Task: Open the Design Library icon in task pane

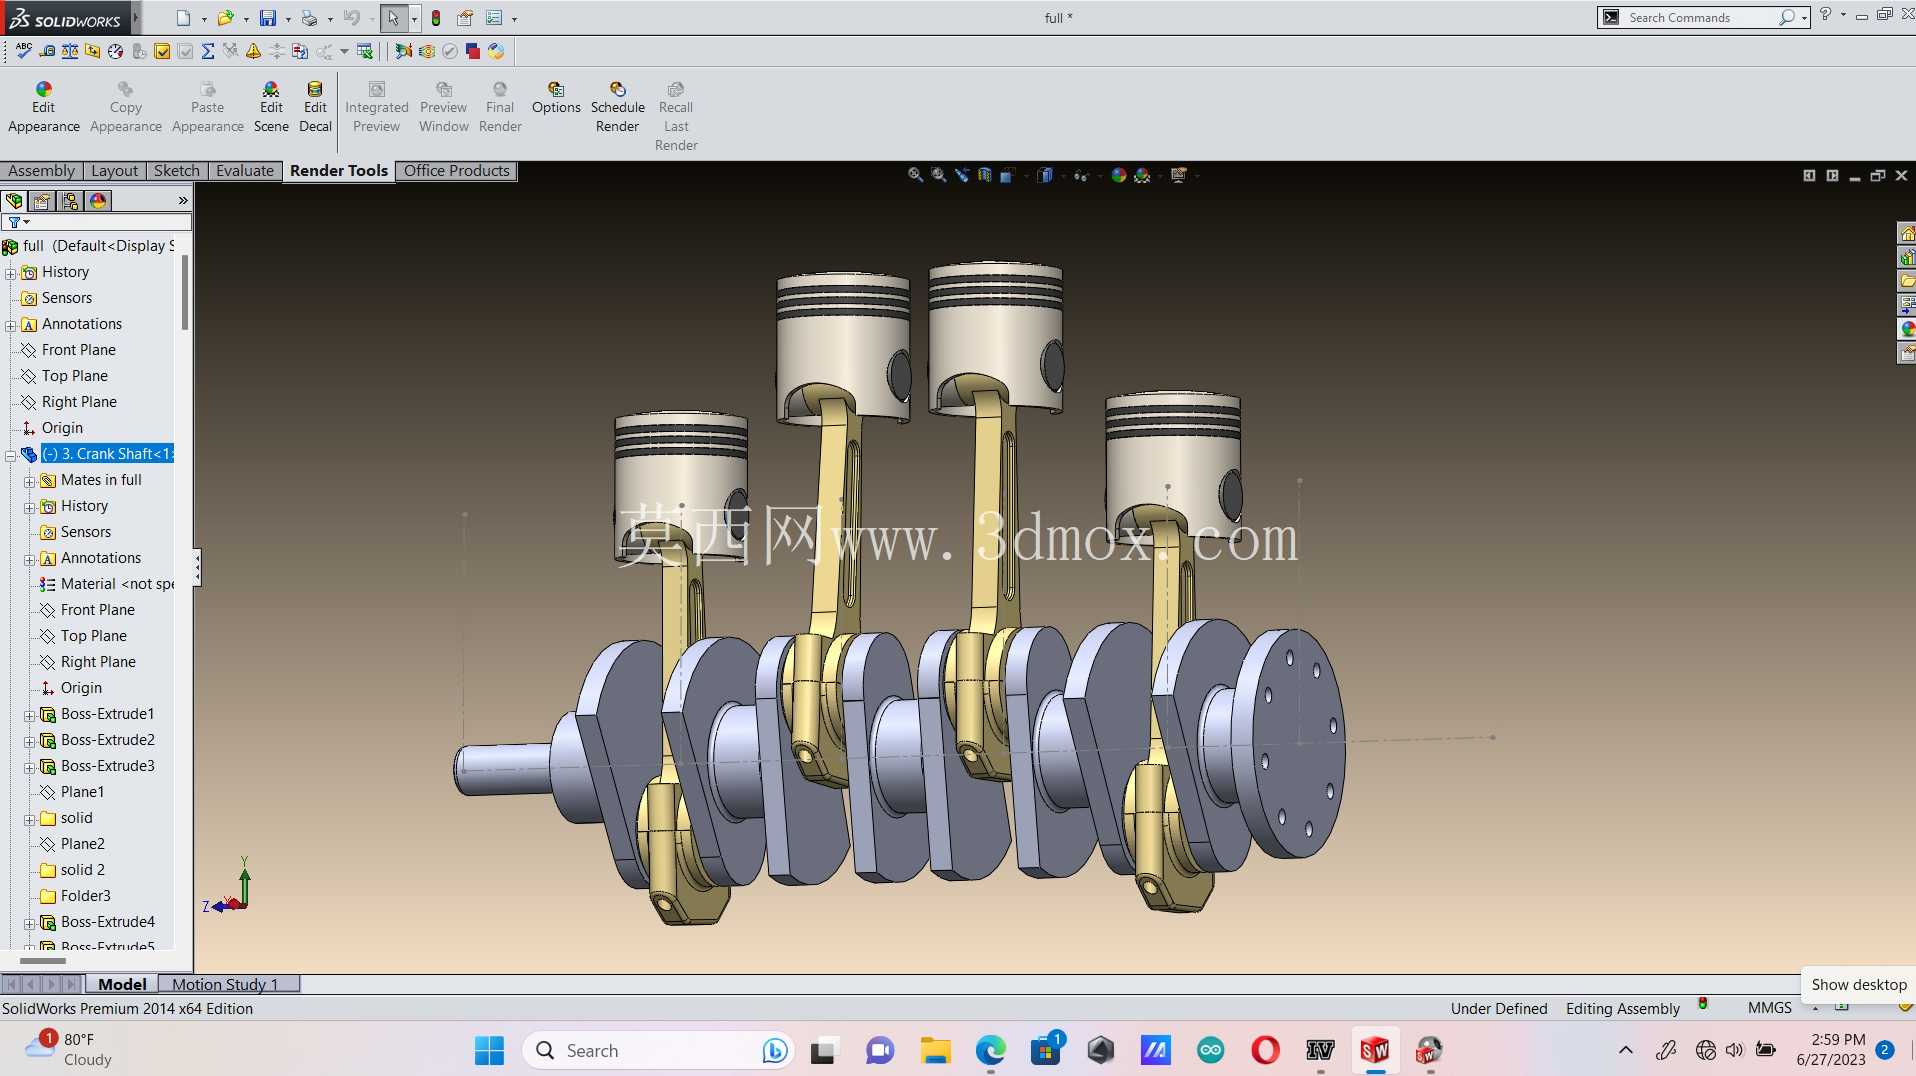Action: (x=1907, y=258)
